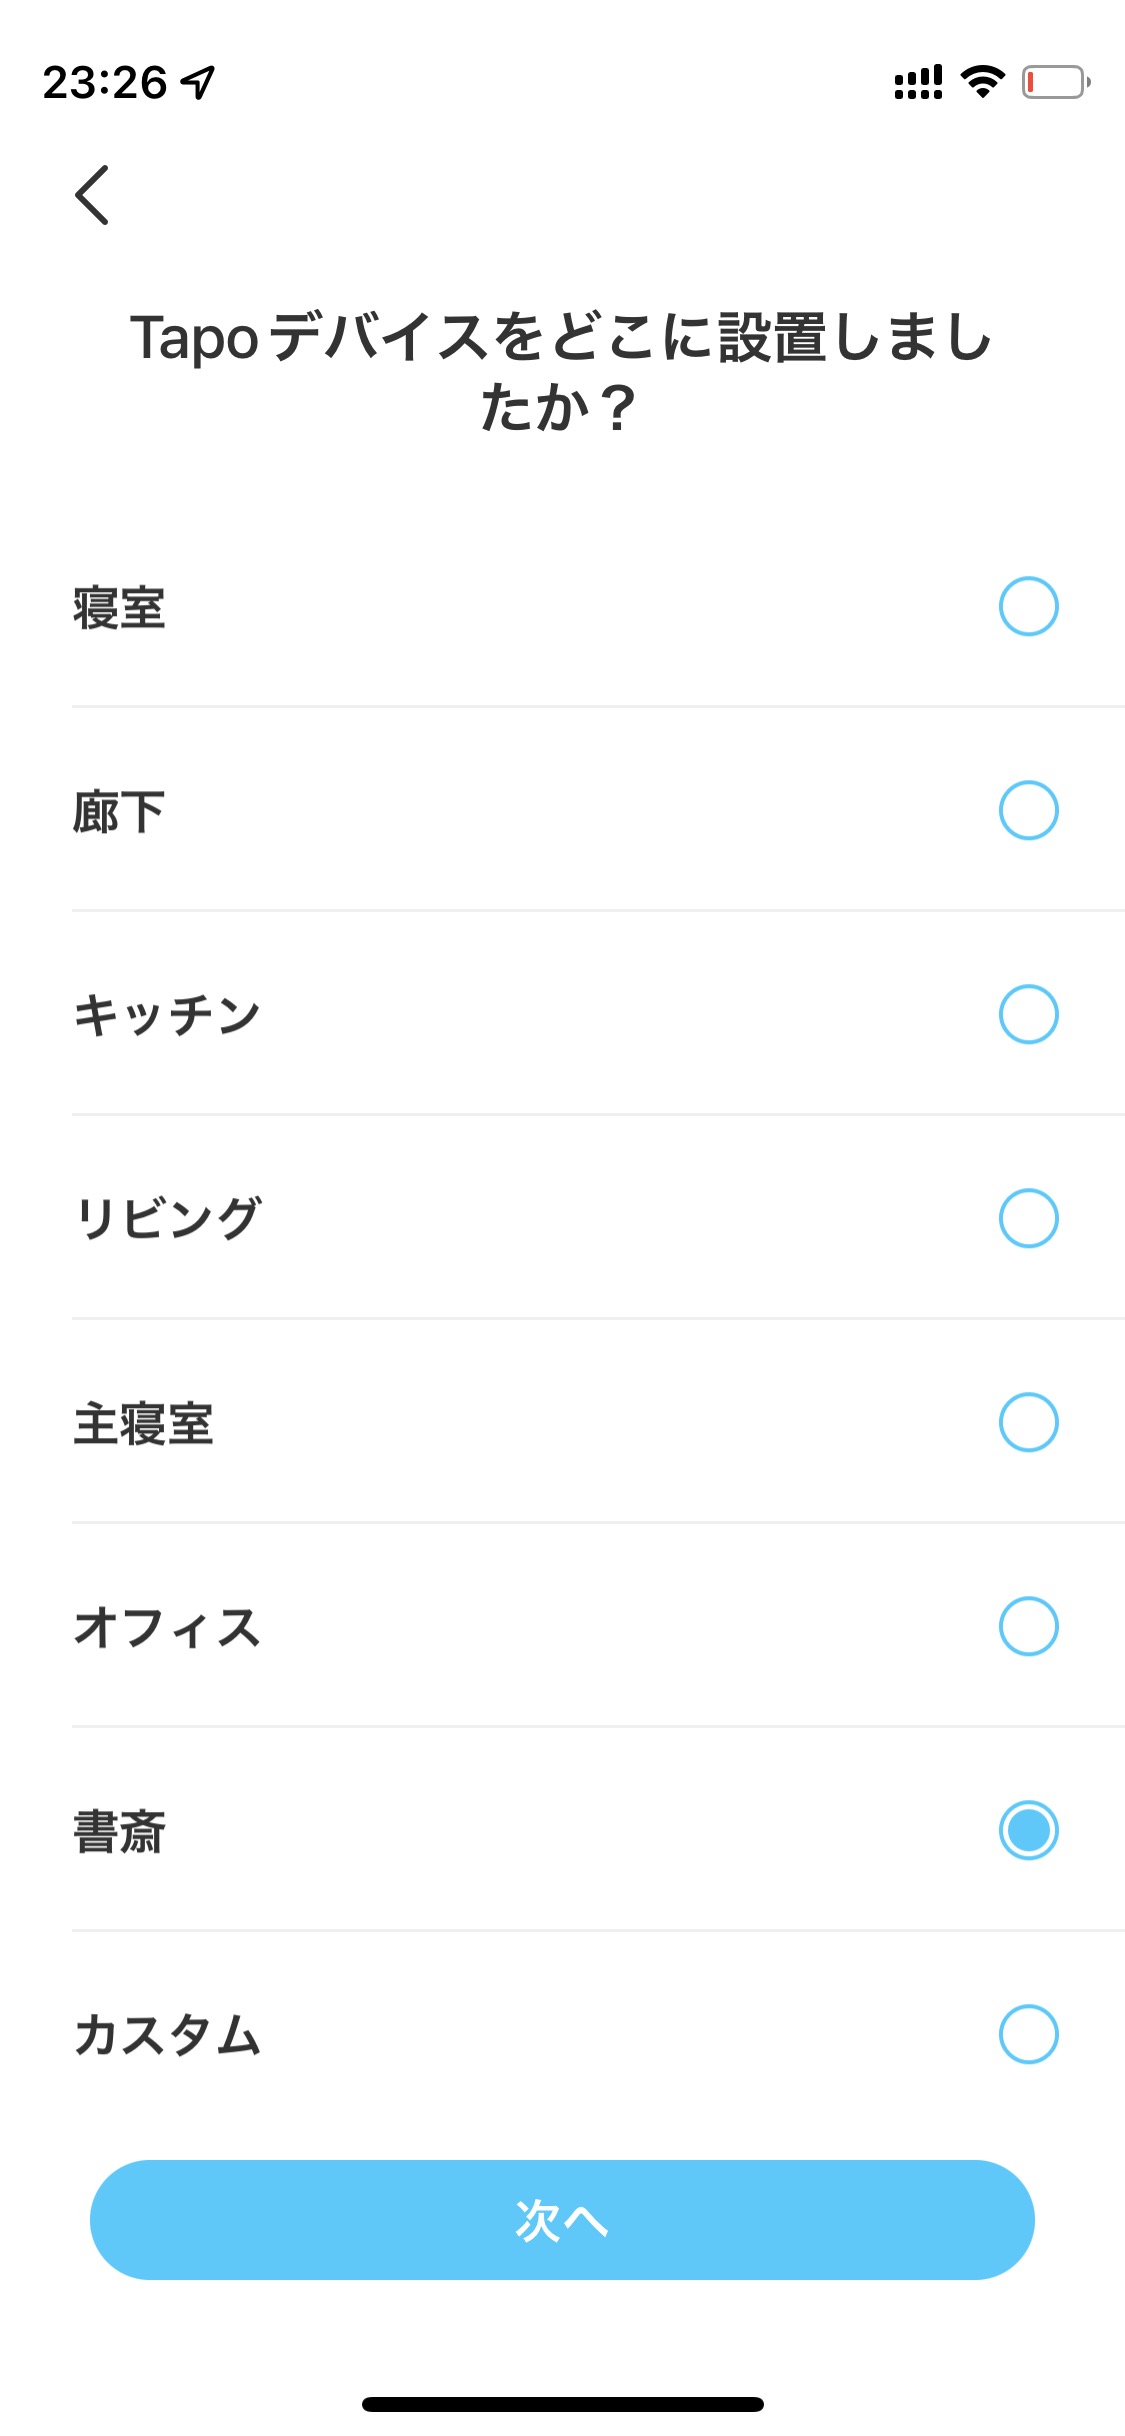Select the オフィス radio button
Image resolution: width=1125 pixels, height=2436 pixels.
pos(1028,1627)
